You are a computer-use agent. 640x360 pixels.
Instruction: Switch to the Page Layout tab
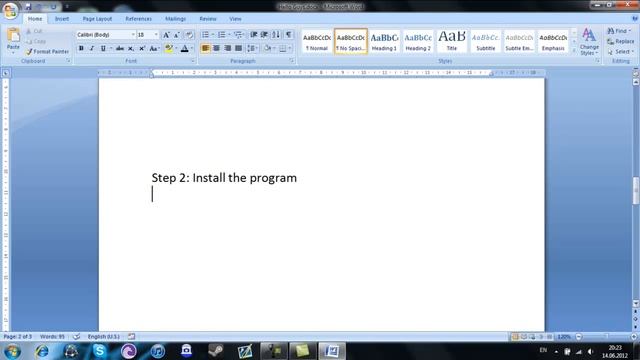click(x=97, y=19)
